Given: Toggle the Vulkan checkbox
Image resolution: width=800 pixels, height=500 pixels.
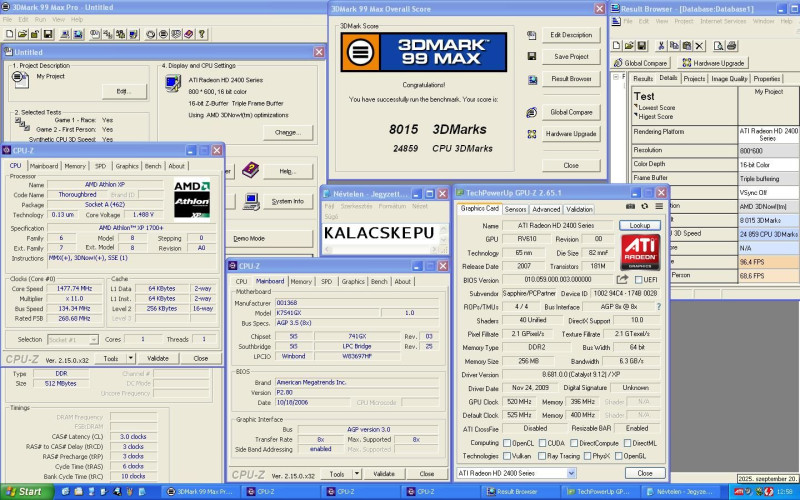Looking at the screenshot, I should tap(507, 456).
